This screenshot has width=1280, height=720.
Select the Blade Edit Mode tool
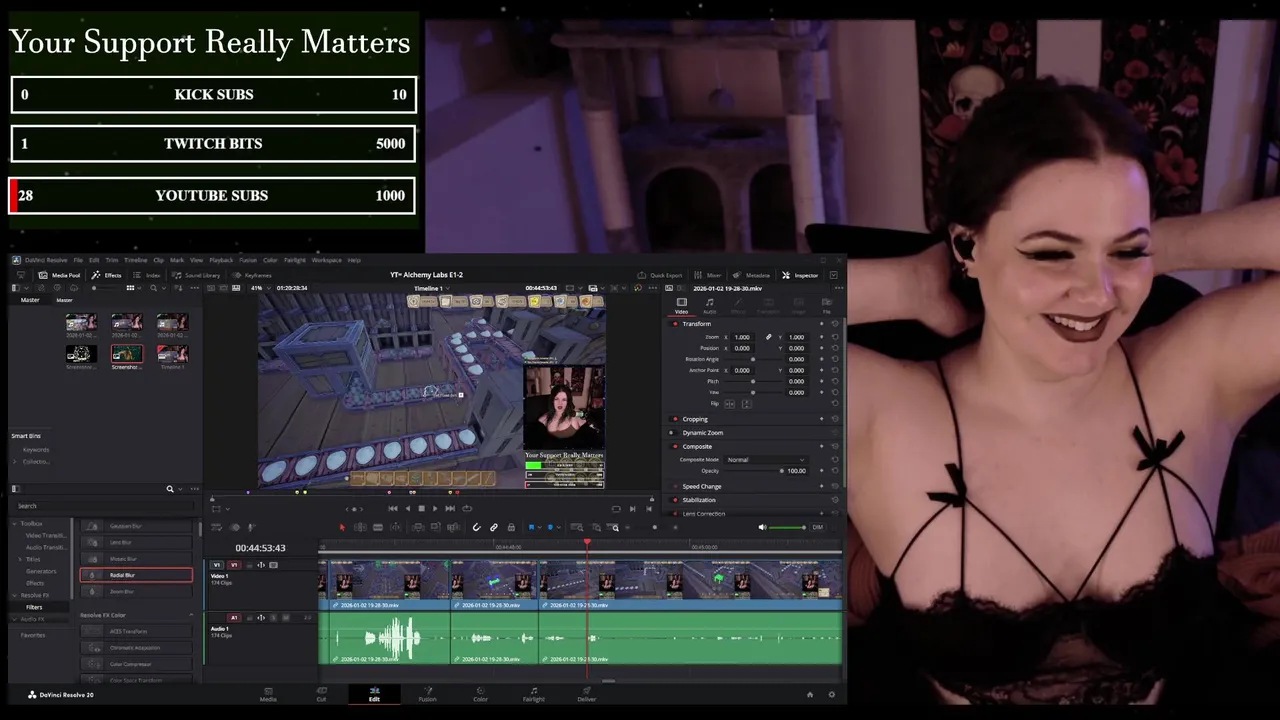(378, 527)
